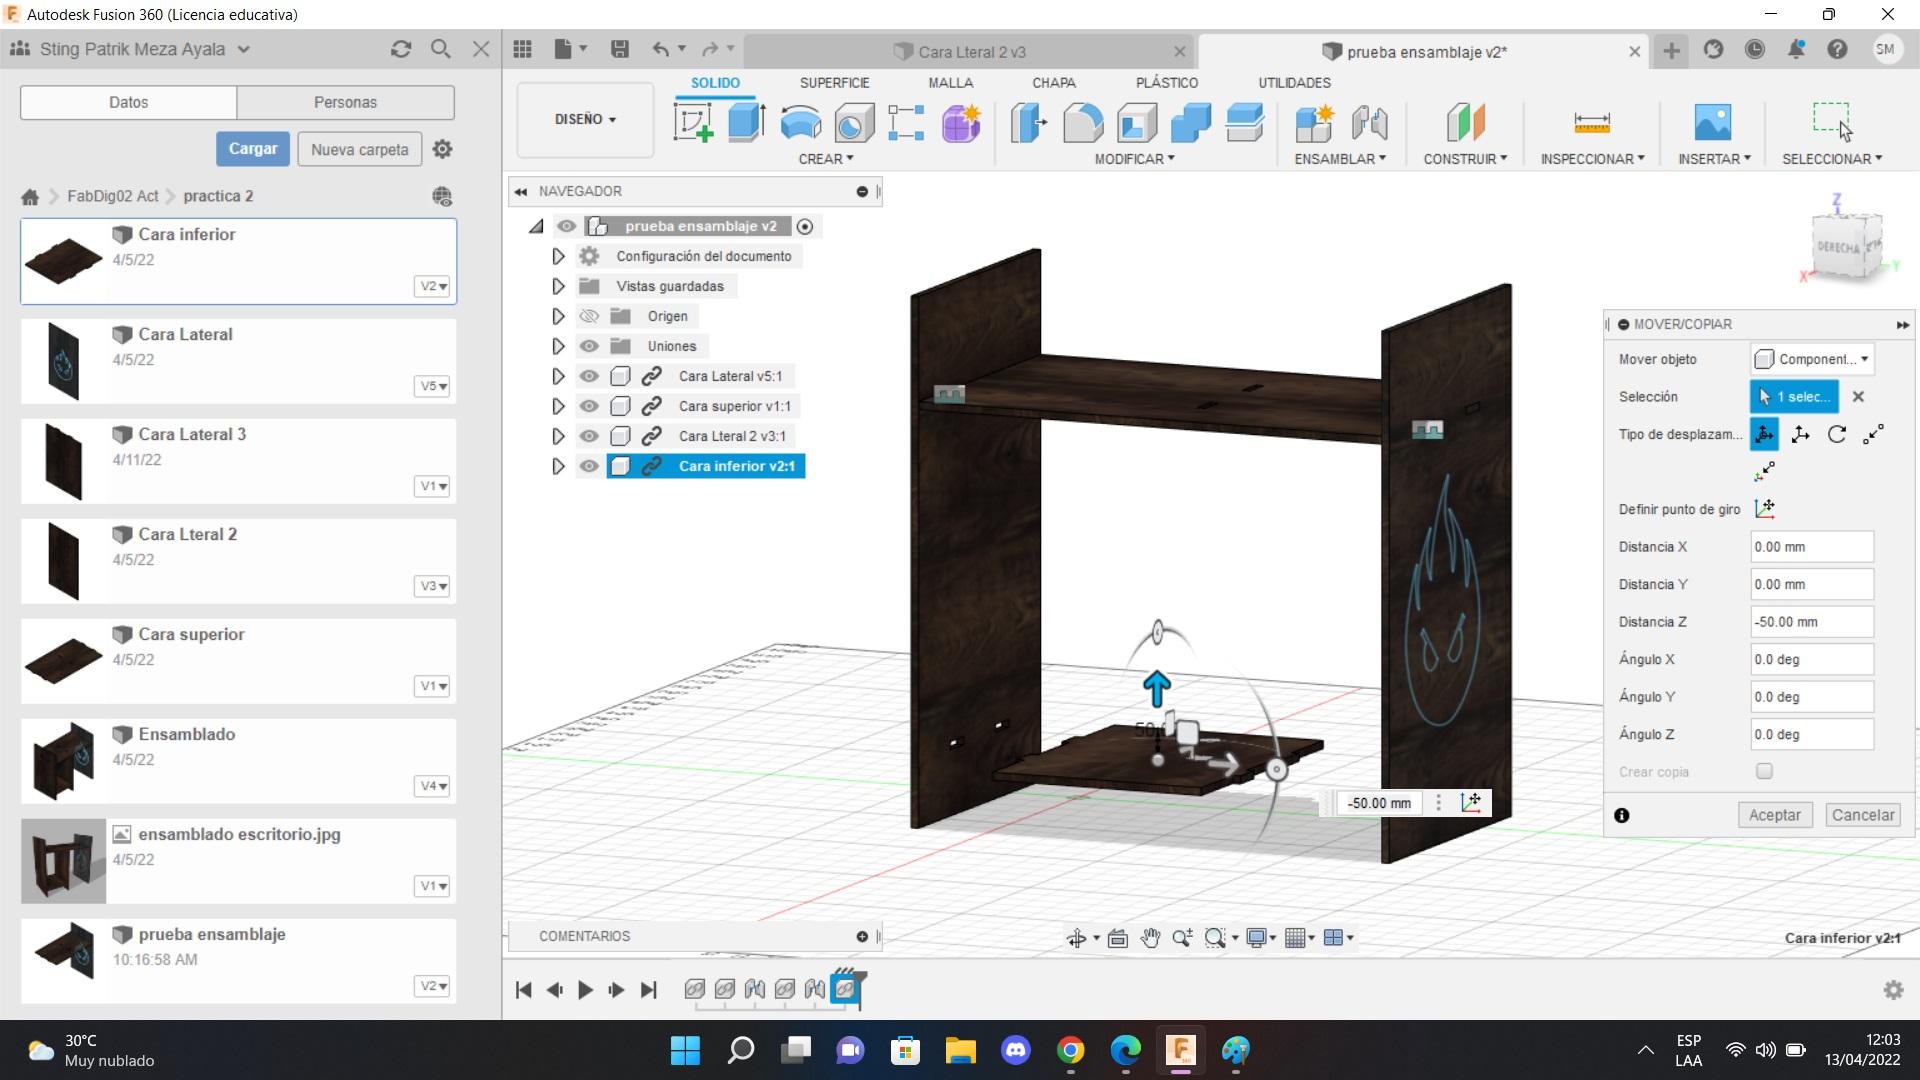Expand Cara Lateral v5:1 component
This screenshot has width=1920, height=1080.
(x=558, y=377)
